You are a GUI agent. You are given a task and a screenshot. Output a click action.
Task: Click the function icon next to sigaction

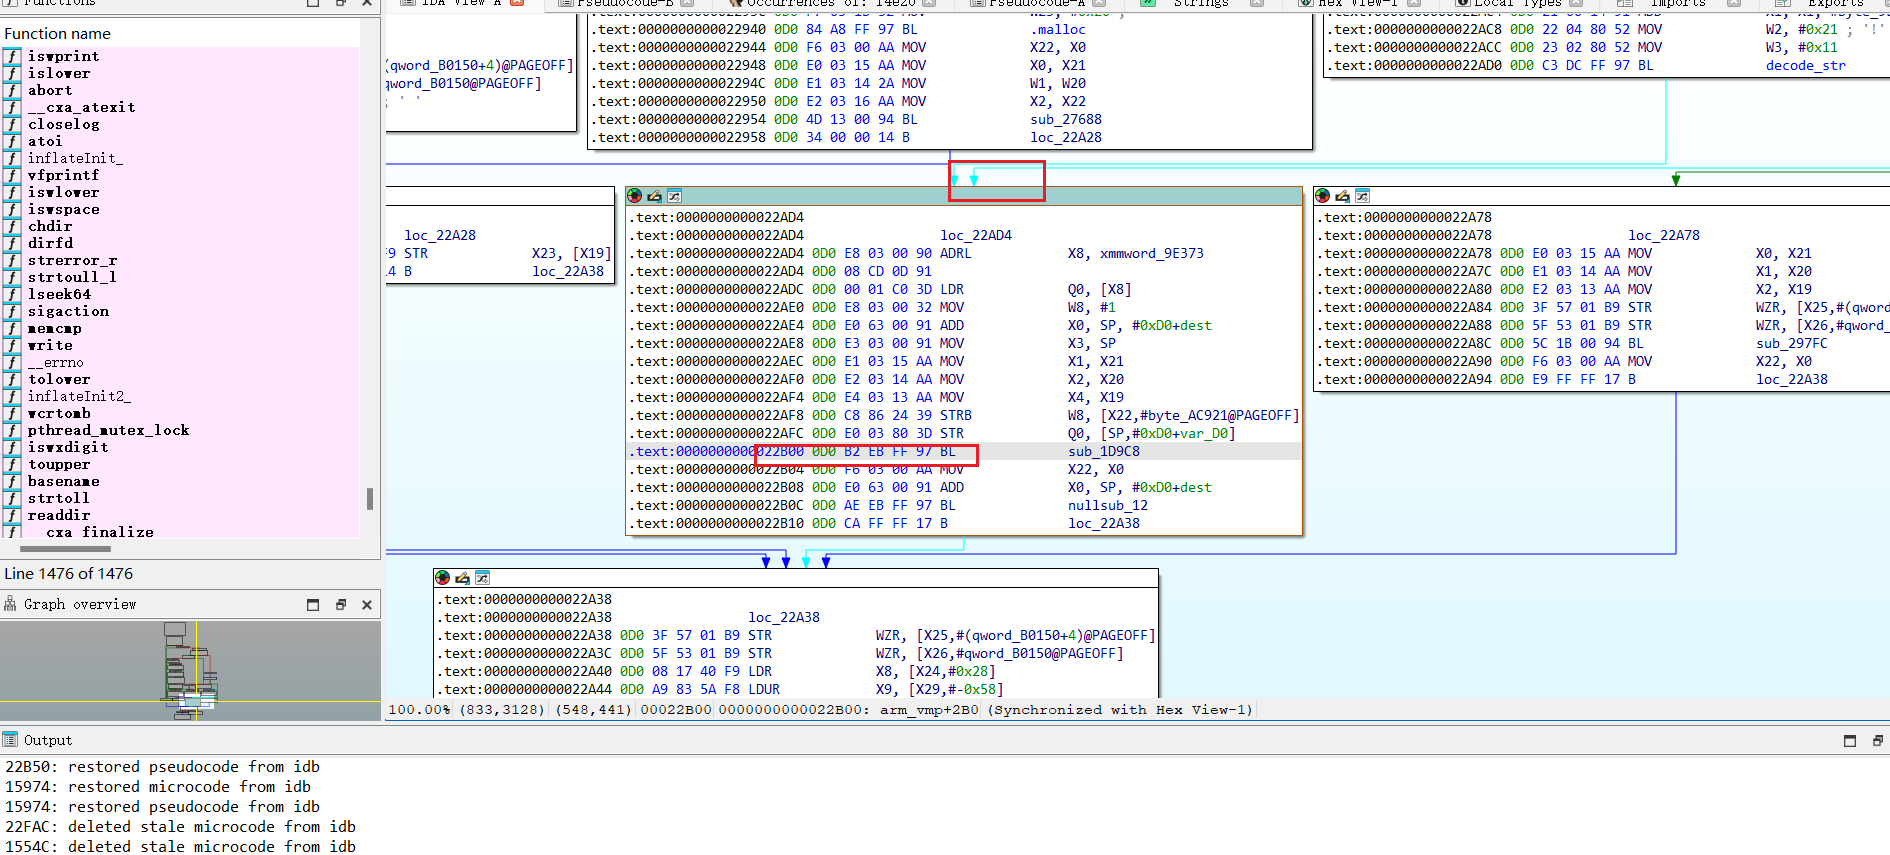pos(12,311)
